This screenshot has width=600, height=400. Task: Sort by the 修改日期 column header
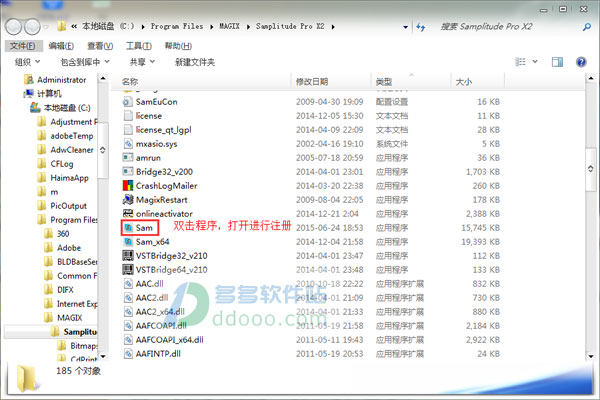(331, 82)
